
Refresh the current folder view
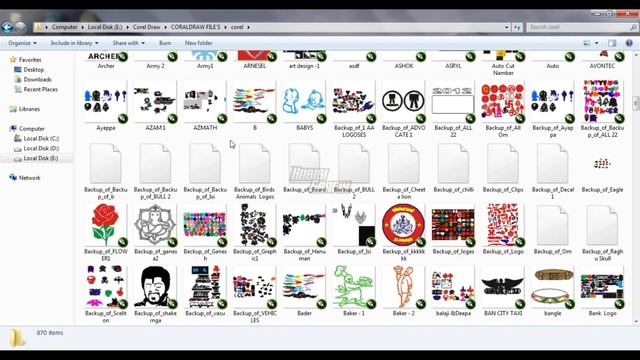[517, 27]
